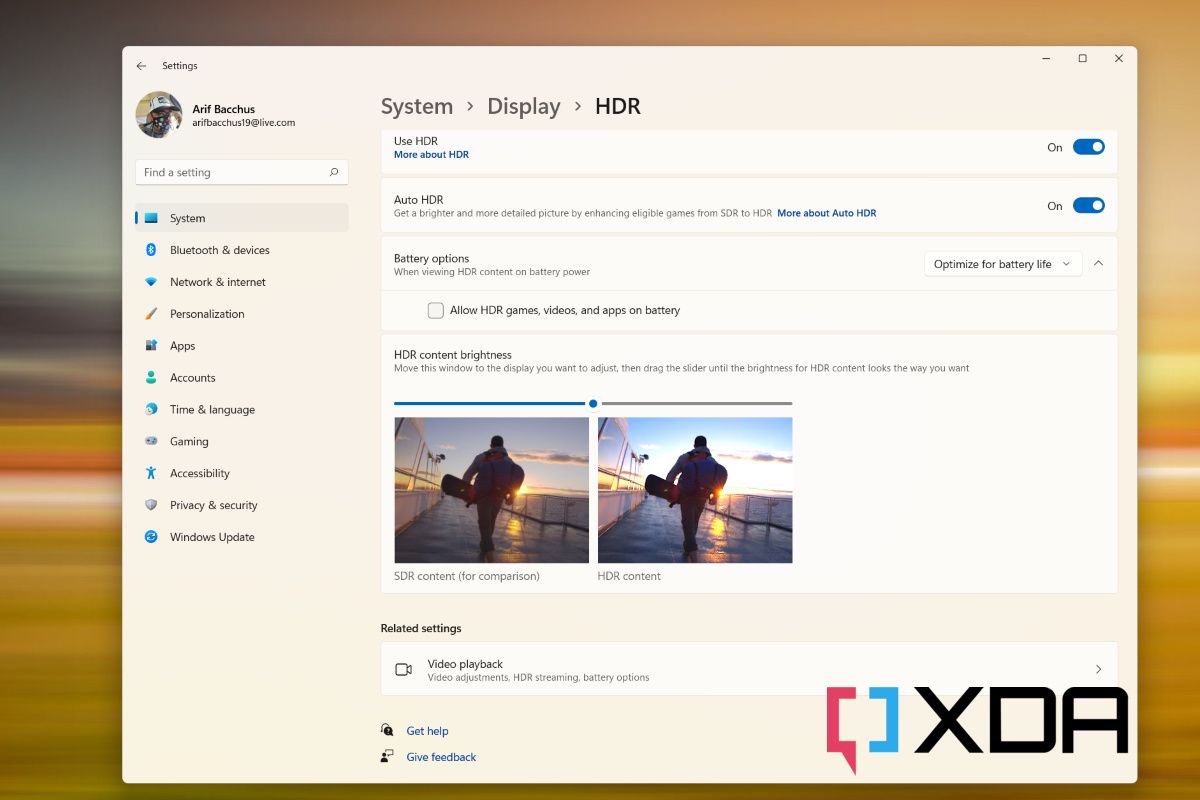The height and width of the screenshot is (800, 1200).
Task: Click the System breadcrumb at page top
Action: [417, 106]
